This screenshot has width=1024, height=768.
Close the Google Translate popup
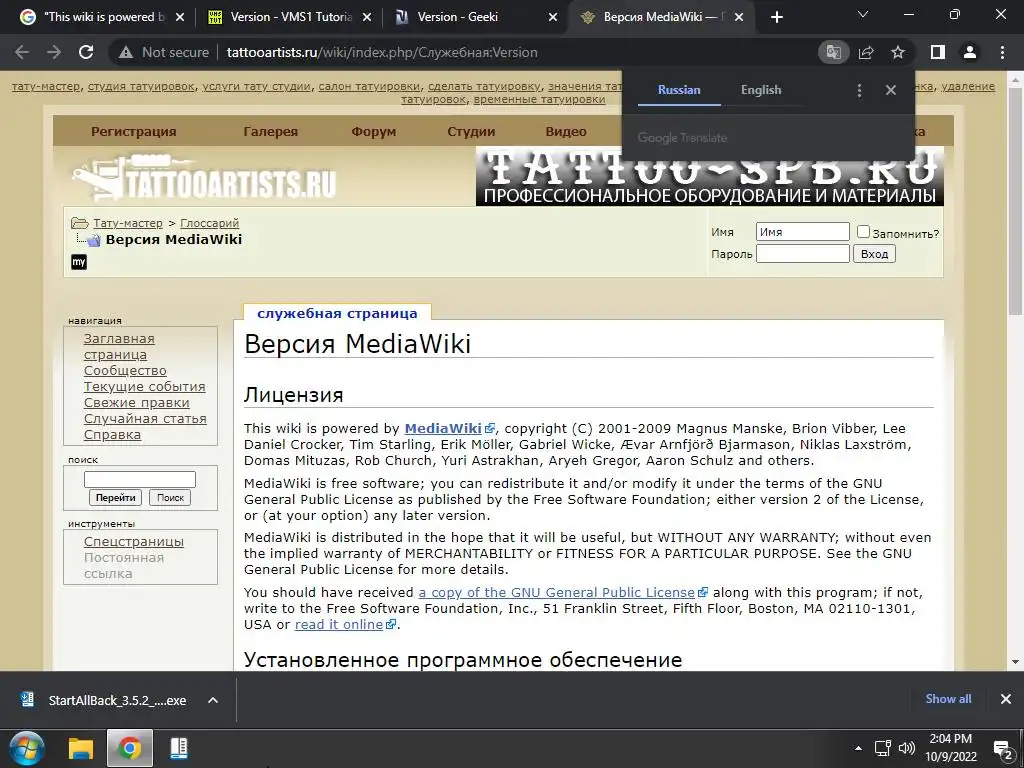[x=891, y=90]
